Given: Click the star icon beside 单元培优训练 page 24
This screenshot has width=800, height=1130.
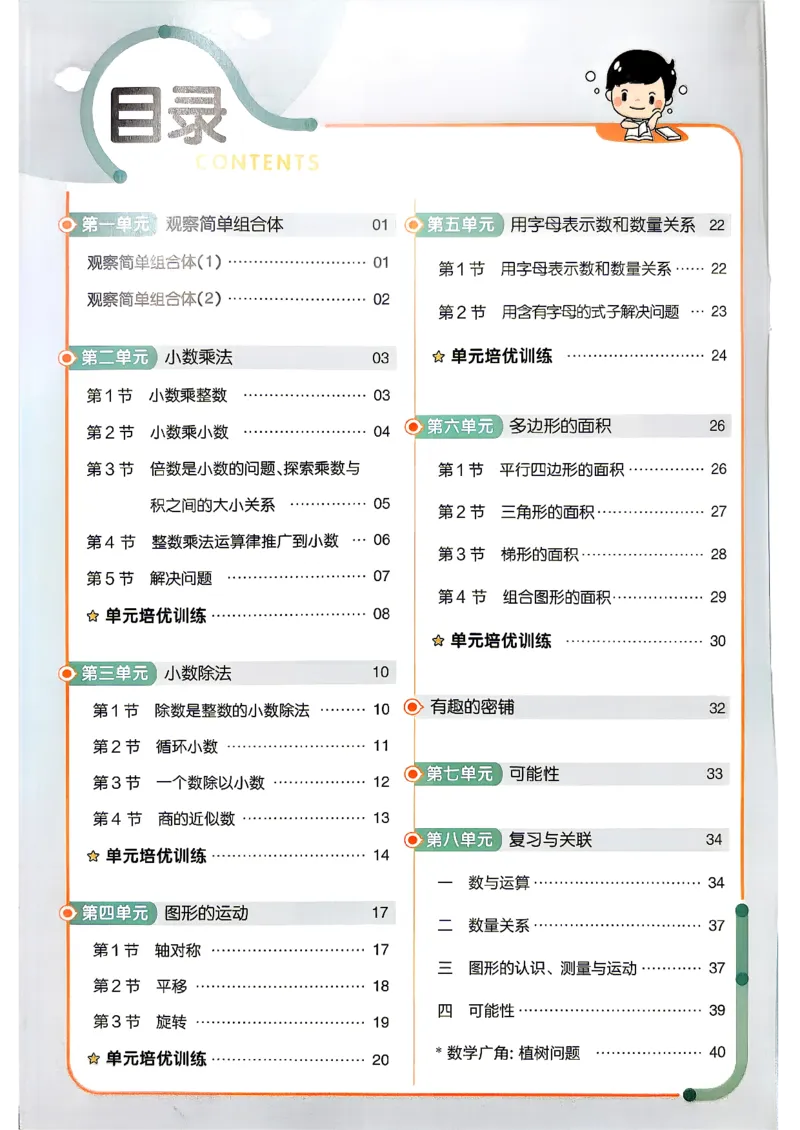Looking at the screenshot, I should [438, 356].
